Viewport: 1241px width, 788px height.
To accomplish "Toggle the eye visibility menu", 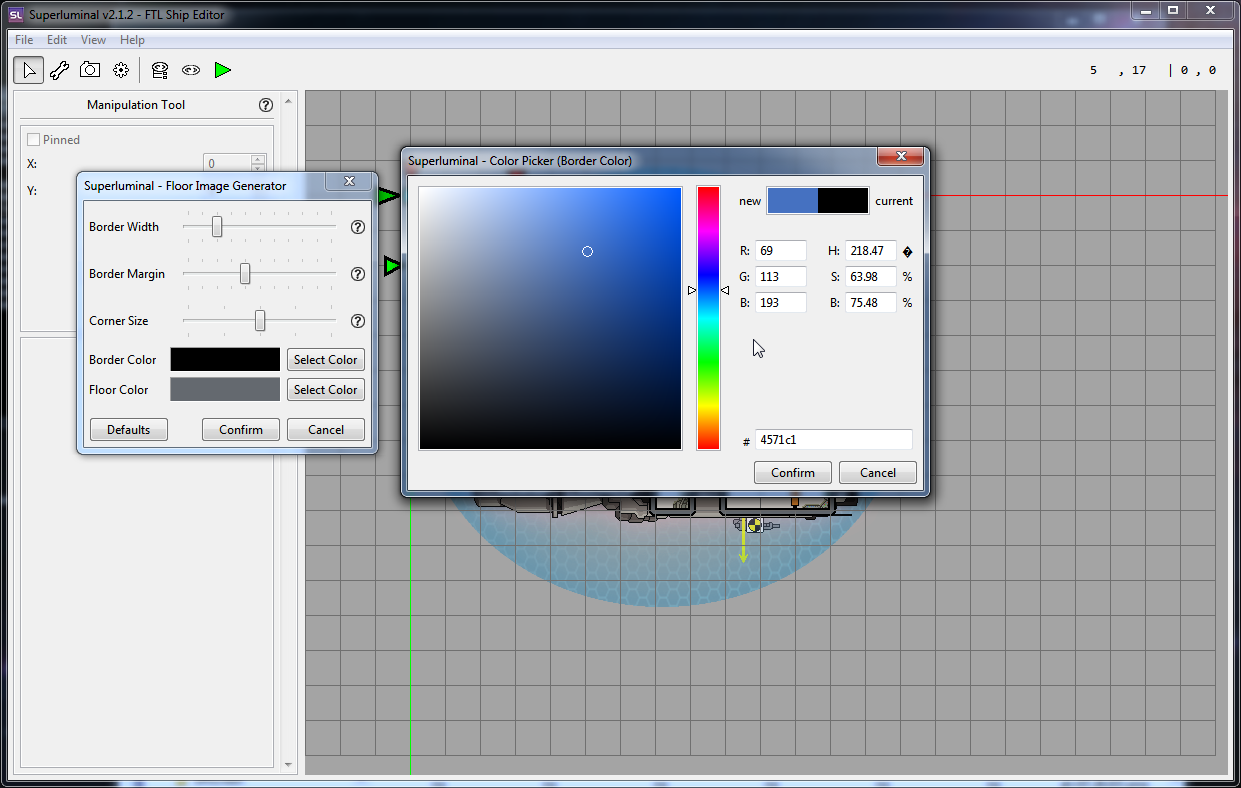I will tap(191, 70).
